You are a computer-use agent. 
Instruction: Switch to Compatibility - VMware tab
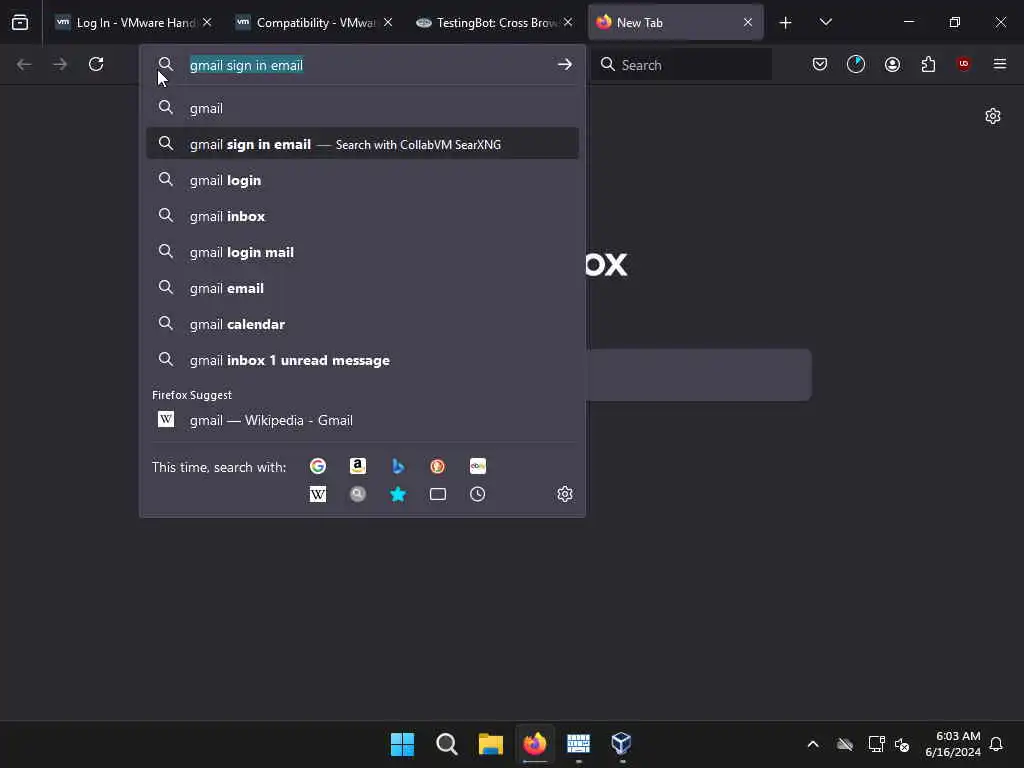314,22
